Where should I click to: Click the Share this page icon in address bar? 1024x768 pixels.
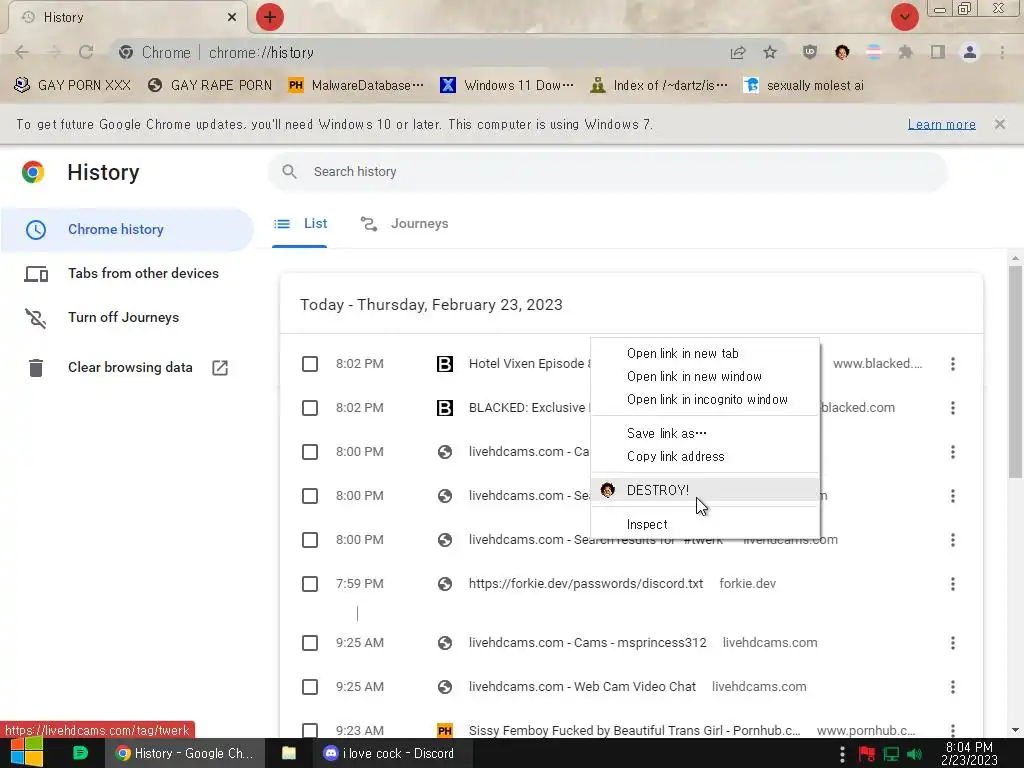tap(738, 52)
